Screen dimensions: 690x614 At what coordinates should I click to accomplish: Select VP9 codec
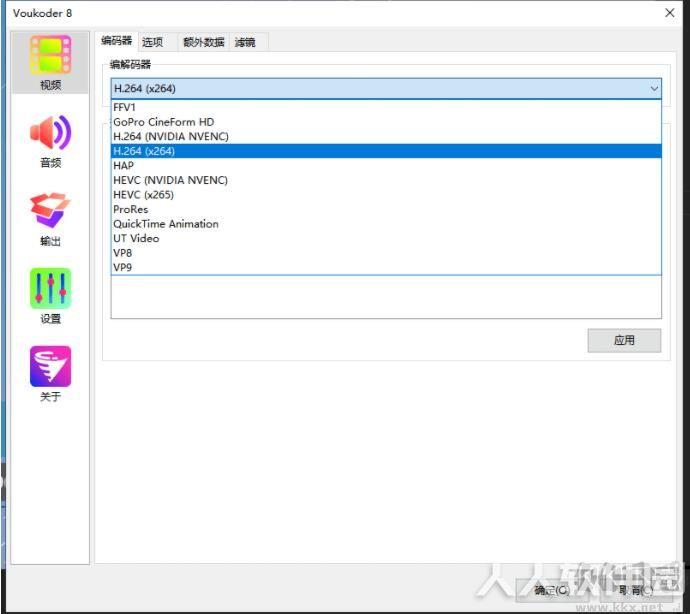386,267
